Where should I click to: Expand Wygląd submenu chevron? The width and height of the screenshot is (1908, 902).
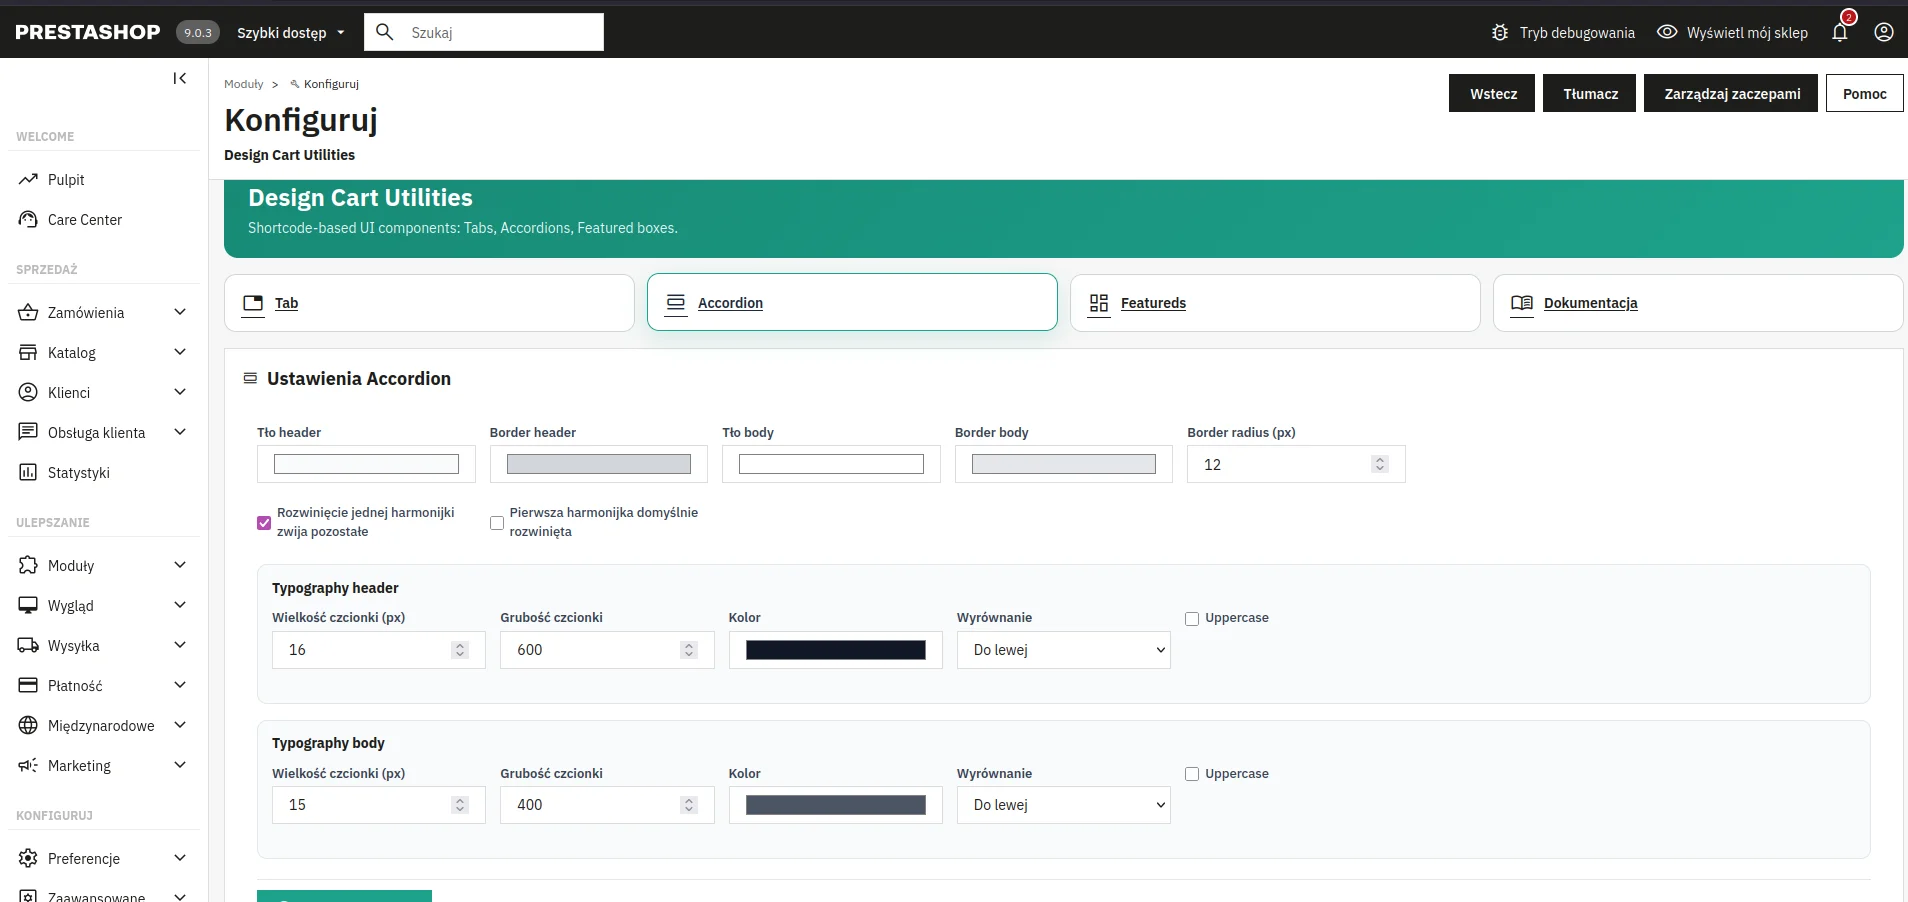coord(180,605)
